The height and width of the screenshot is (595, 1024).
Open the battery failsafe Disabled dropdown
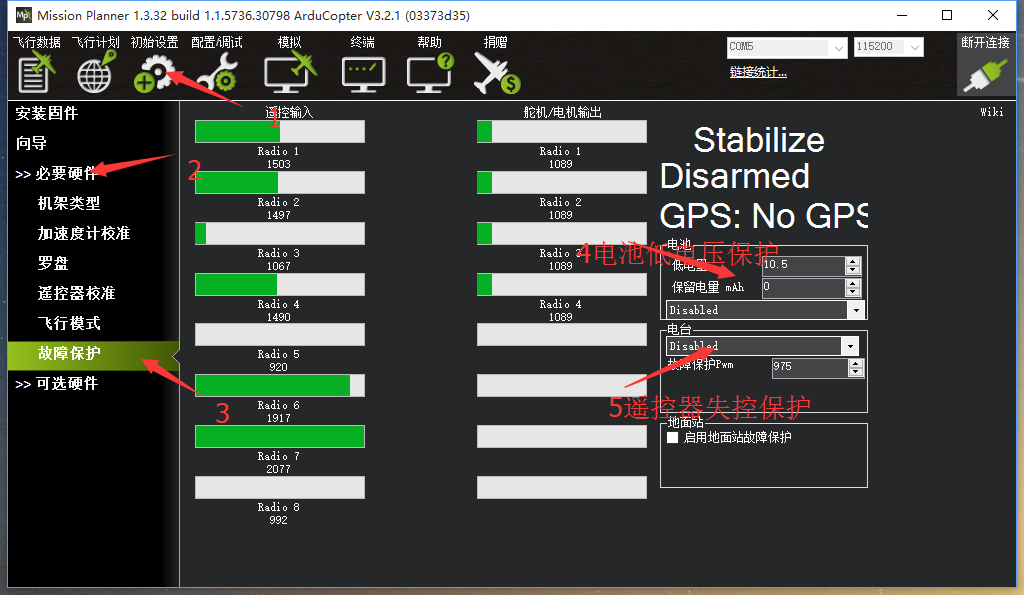pyautogui.click(x=765, y=310)
